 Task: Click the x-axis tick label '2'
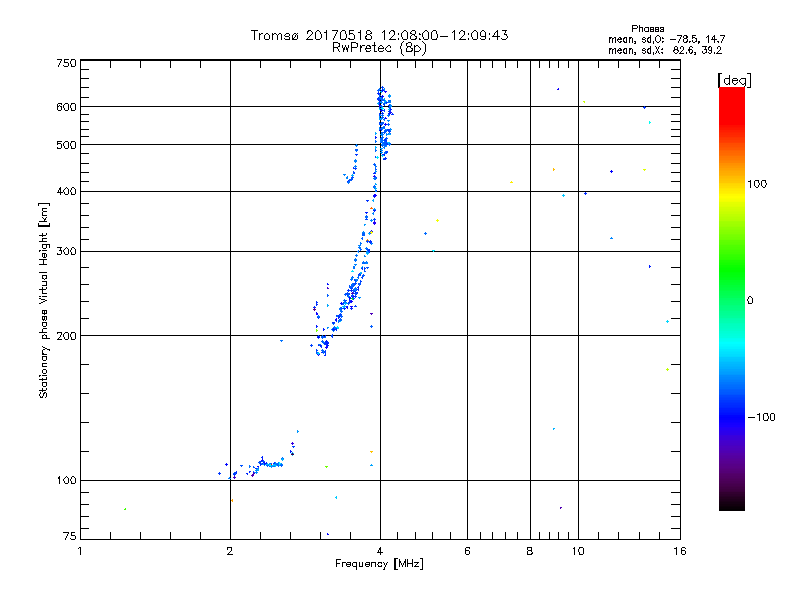tap(230, 551)
